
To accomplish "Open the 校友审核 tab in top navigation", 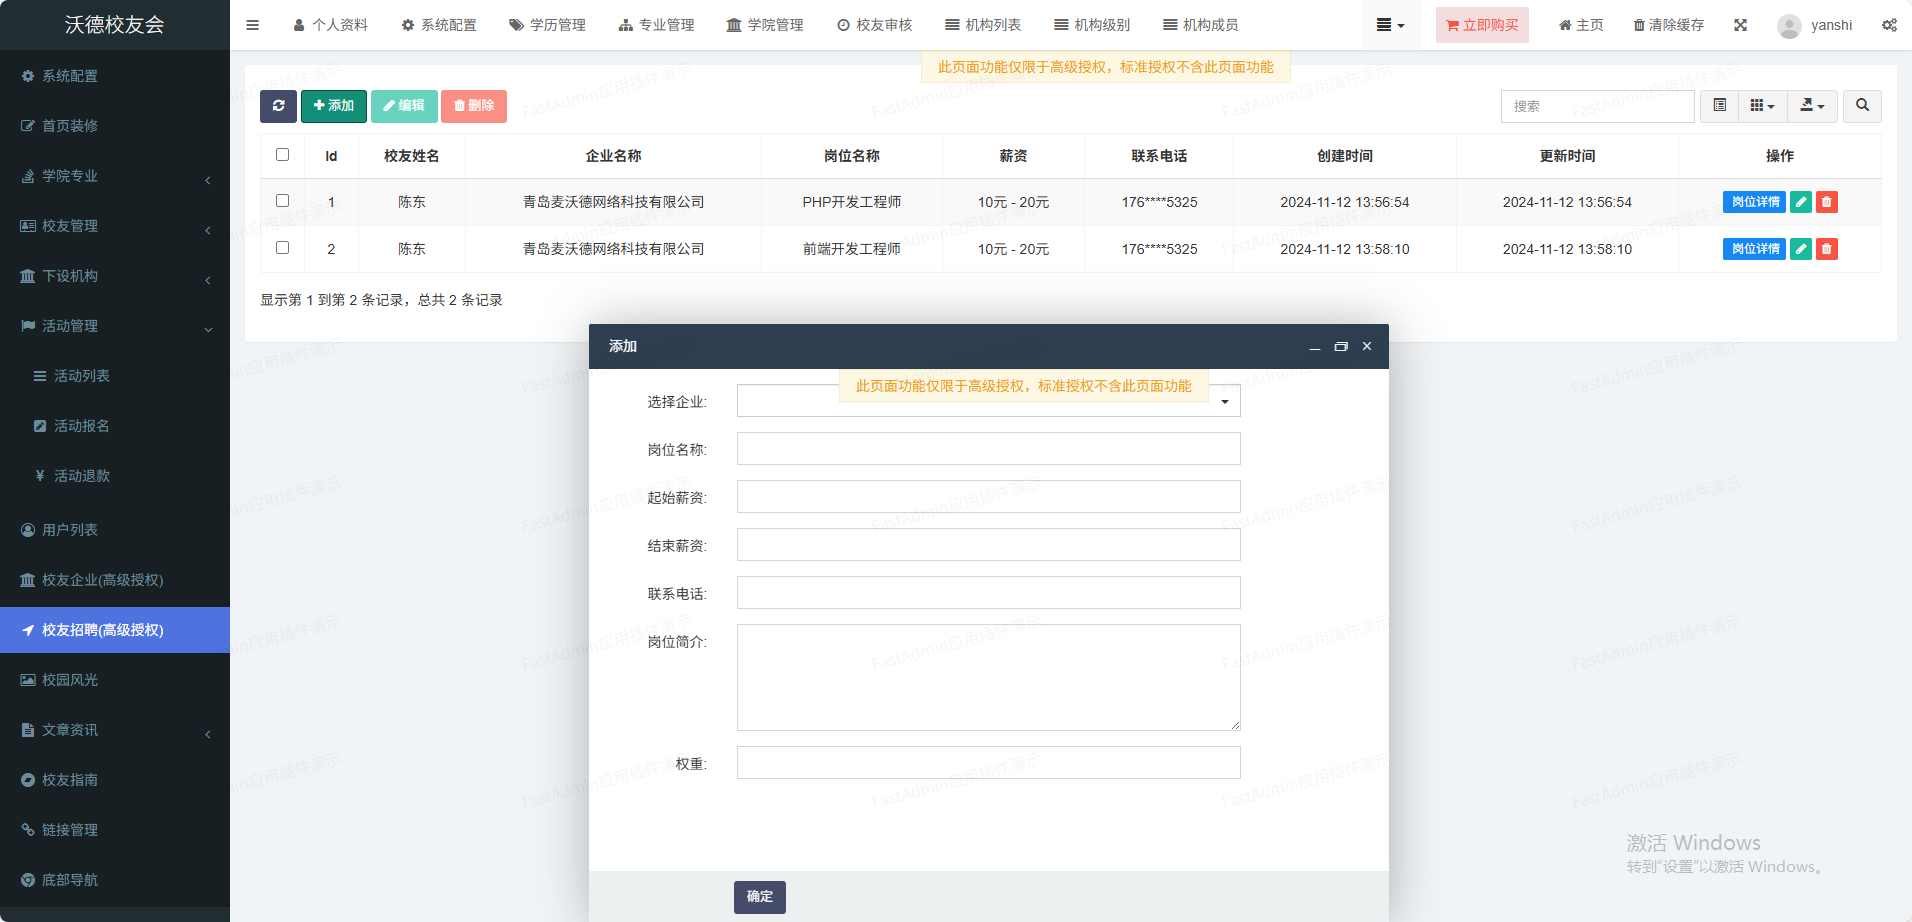I will (x=874, y=25).
